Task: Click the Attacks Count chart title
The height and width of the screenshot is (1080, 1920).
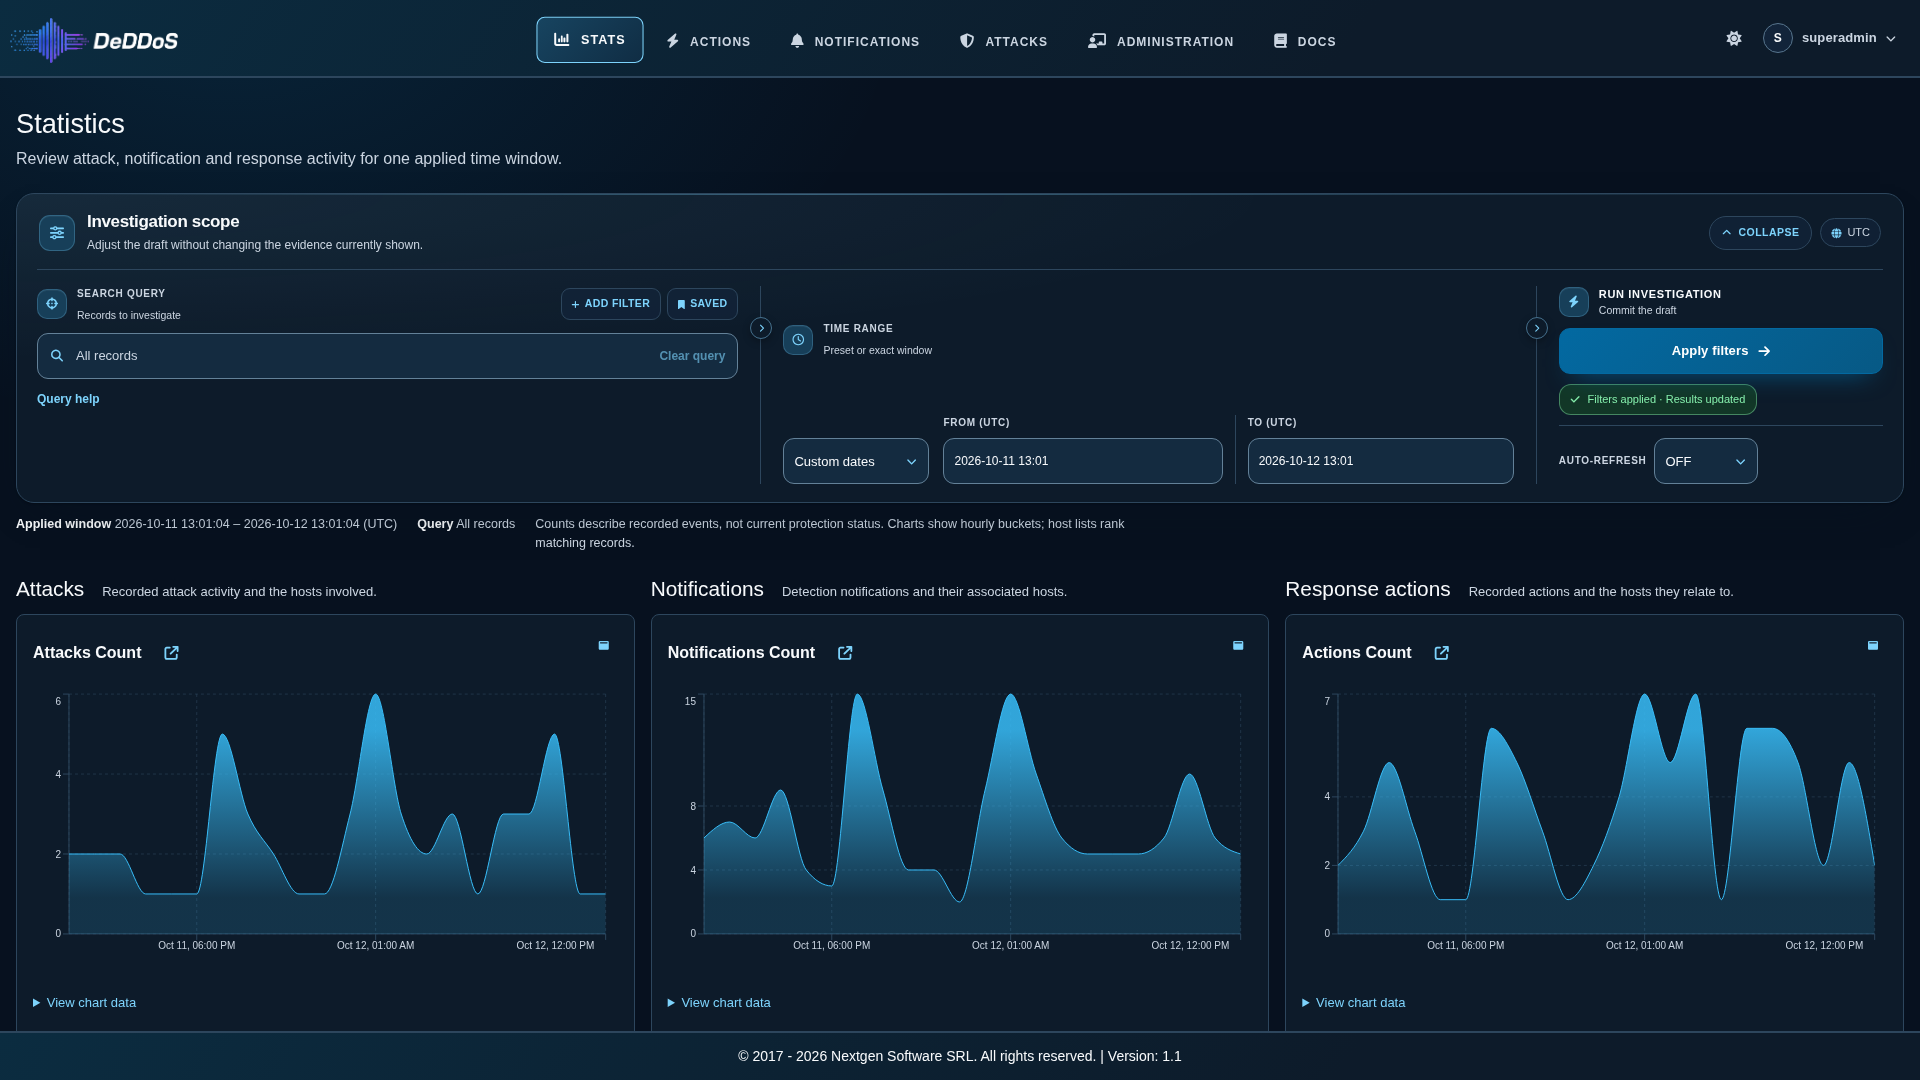Action: tap(87, 653)
